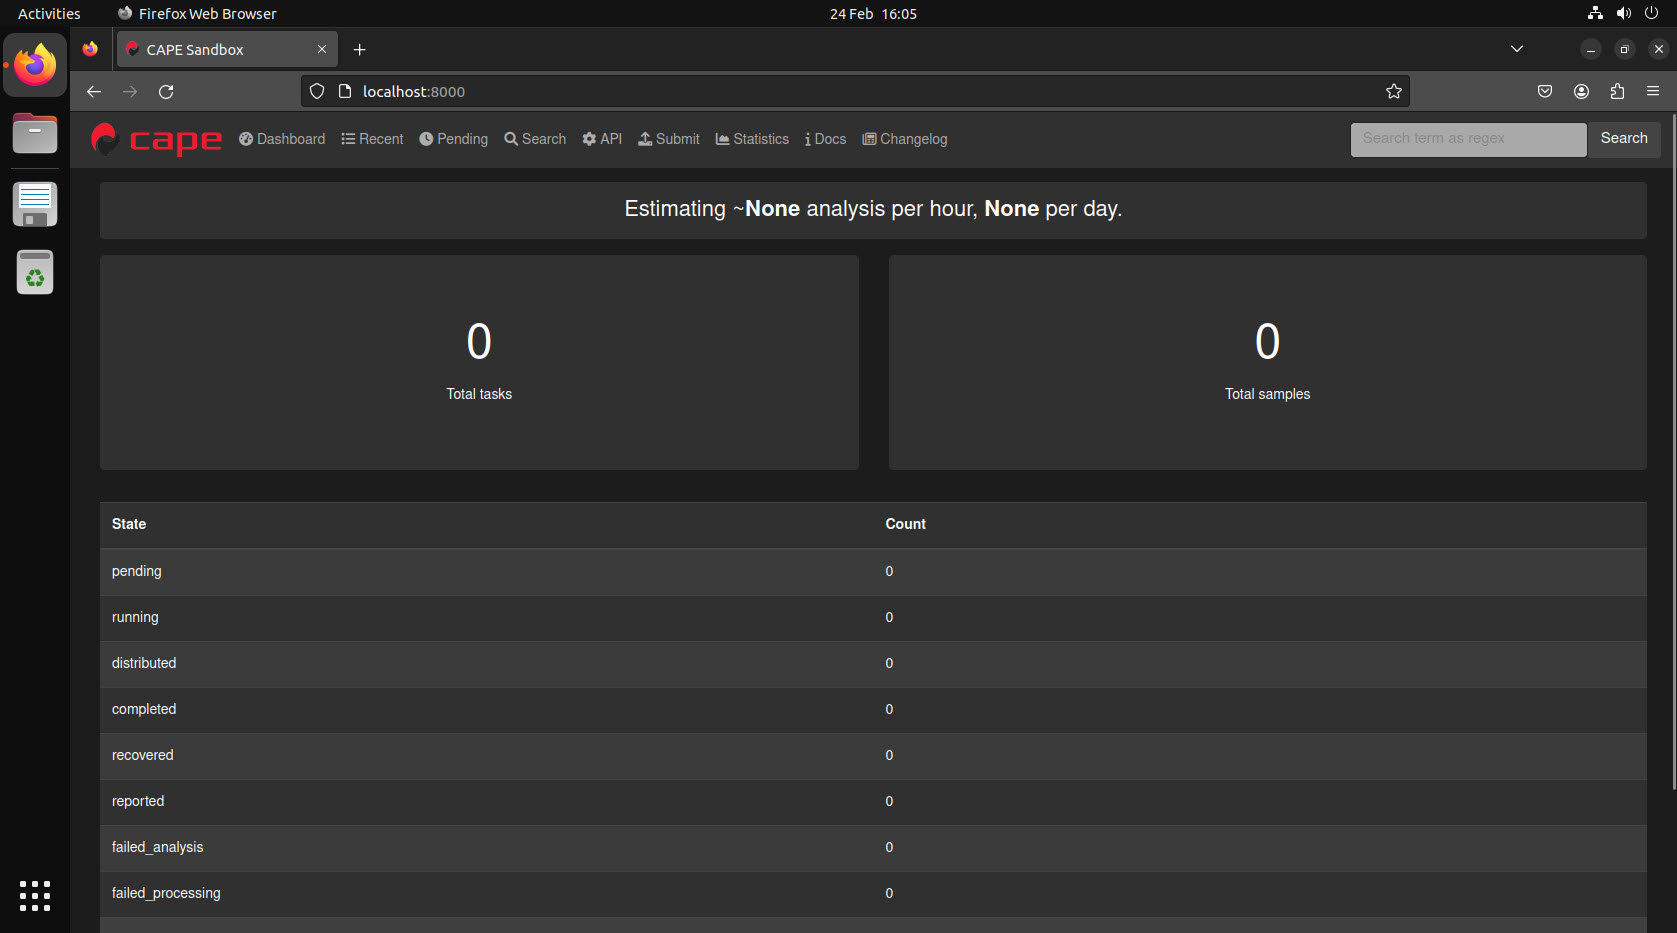This screenshot has height=933, width=1677.
Task: Show Applications grid in dock
Action: [35, 895]
